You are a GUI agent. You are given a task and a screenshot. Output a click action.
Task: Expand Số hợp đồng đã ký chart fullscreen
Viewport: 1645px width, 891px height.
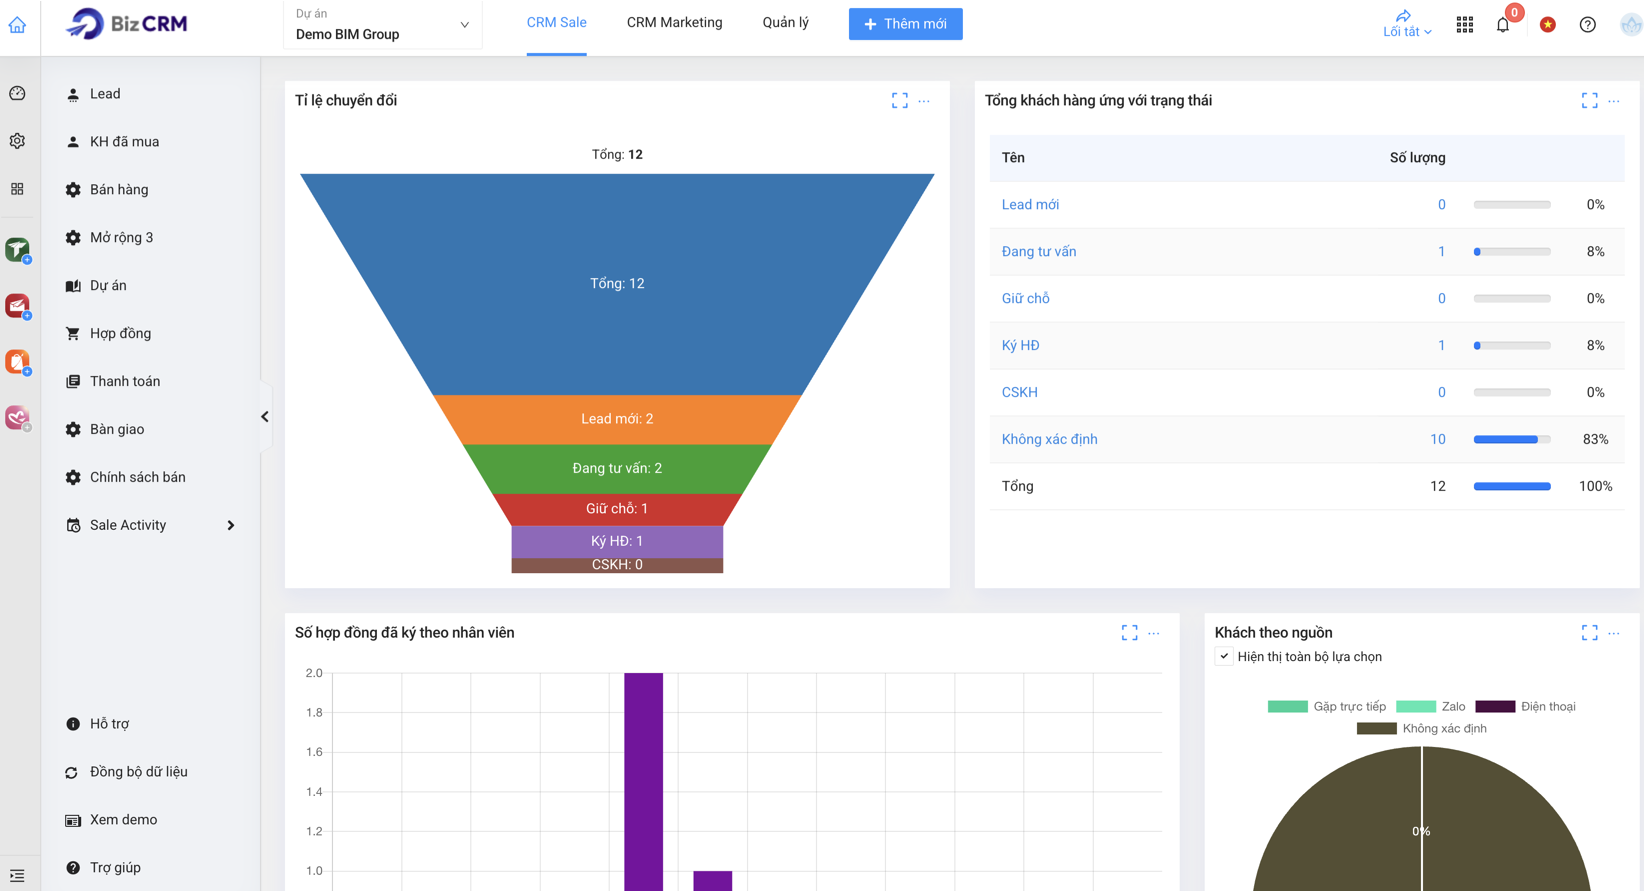(x=1130, y=633)
